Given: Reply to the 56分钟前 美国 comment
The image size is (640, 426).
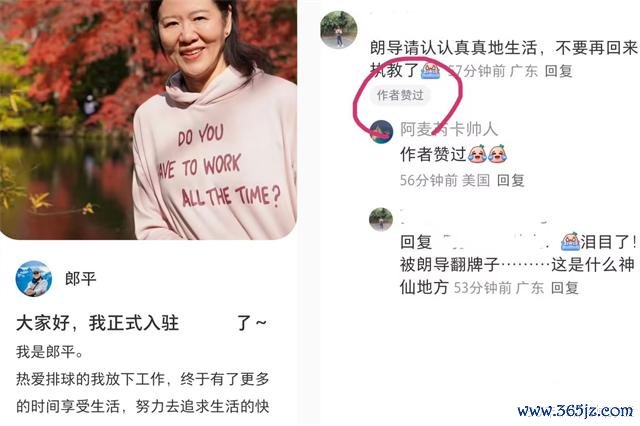Looking at the screenshot, I should tap(511, 180).
